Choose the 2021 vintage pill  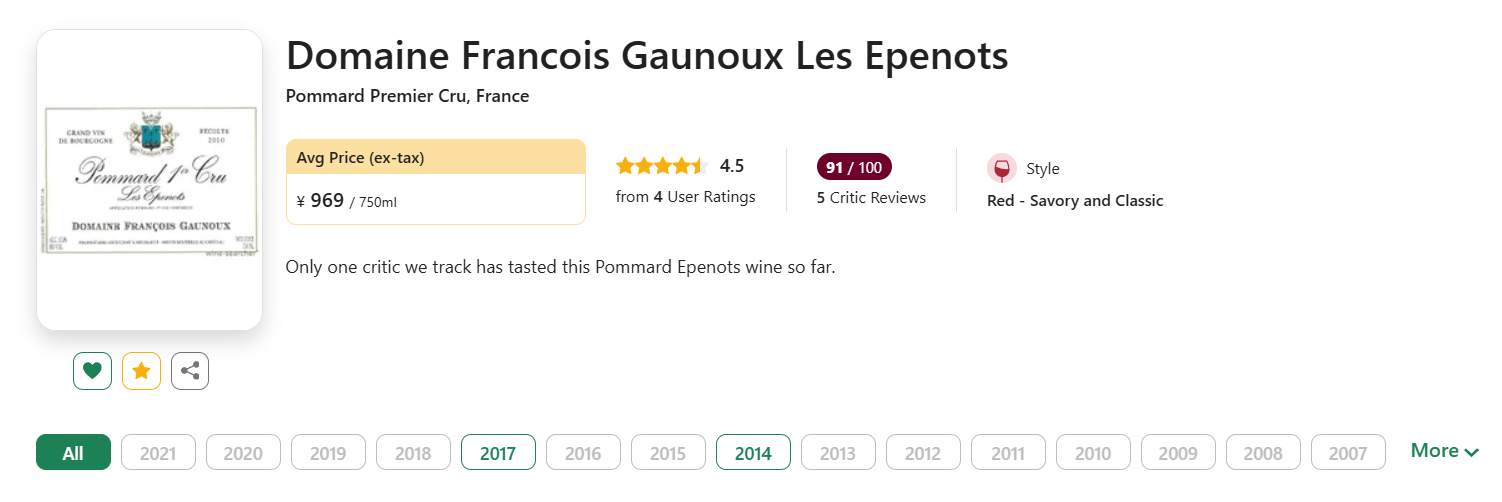click(158, 453)
